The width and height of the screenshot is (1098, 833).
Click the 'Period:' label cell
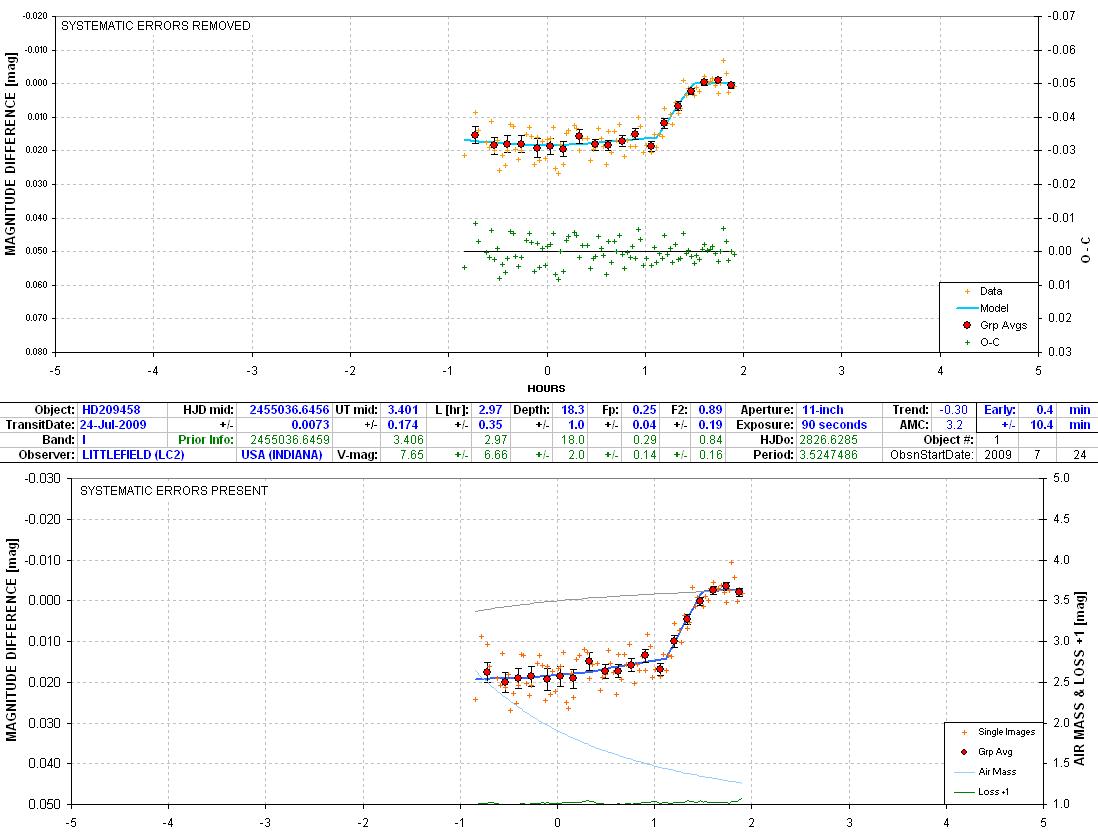point(773,454)
